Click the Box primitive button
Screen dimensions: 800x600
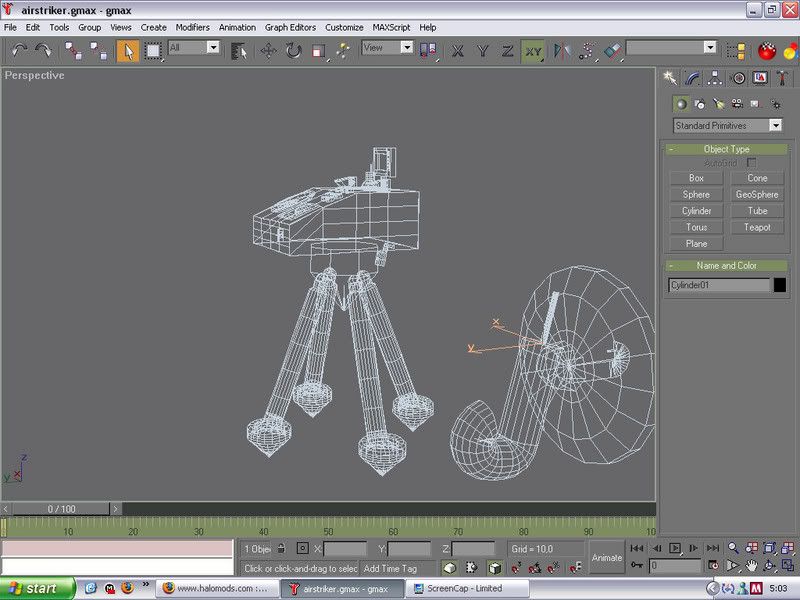pos(696,178)
